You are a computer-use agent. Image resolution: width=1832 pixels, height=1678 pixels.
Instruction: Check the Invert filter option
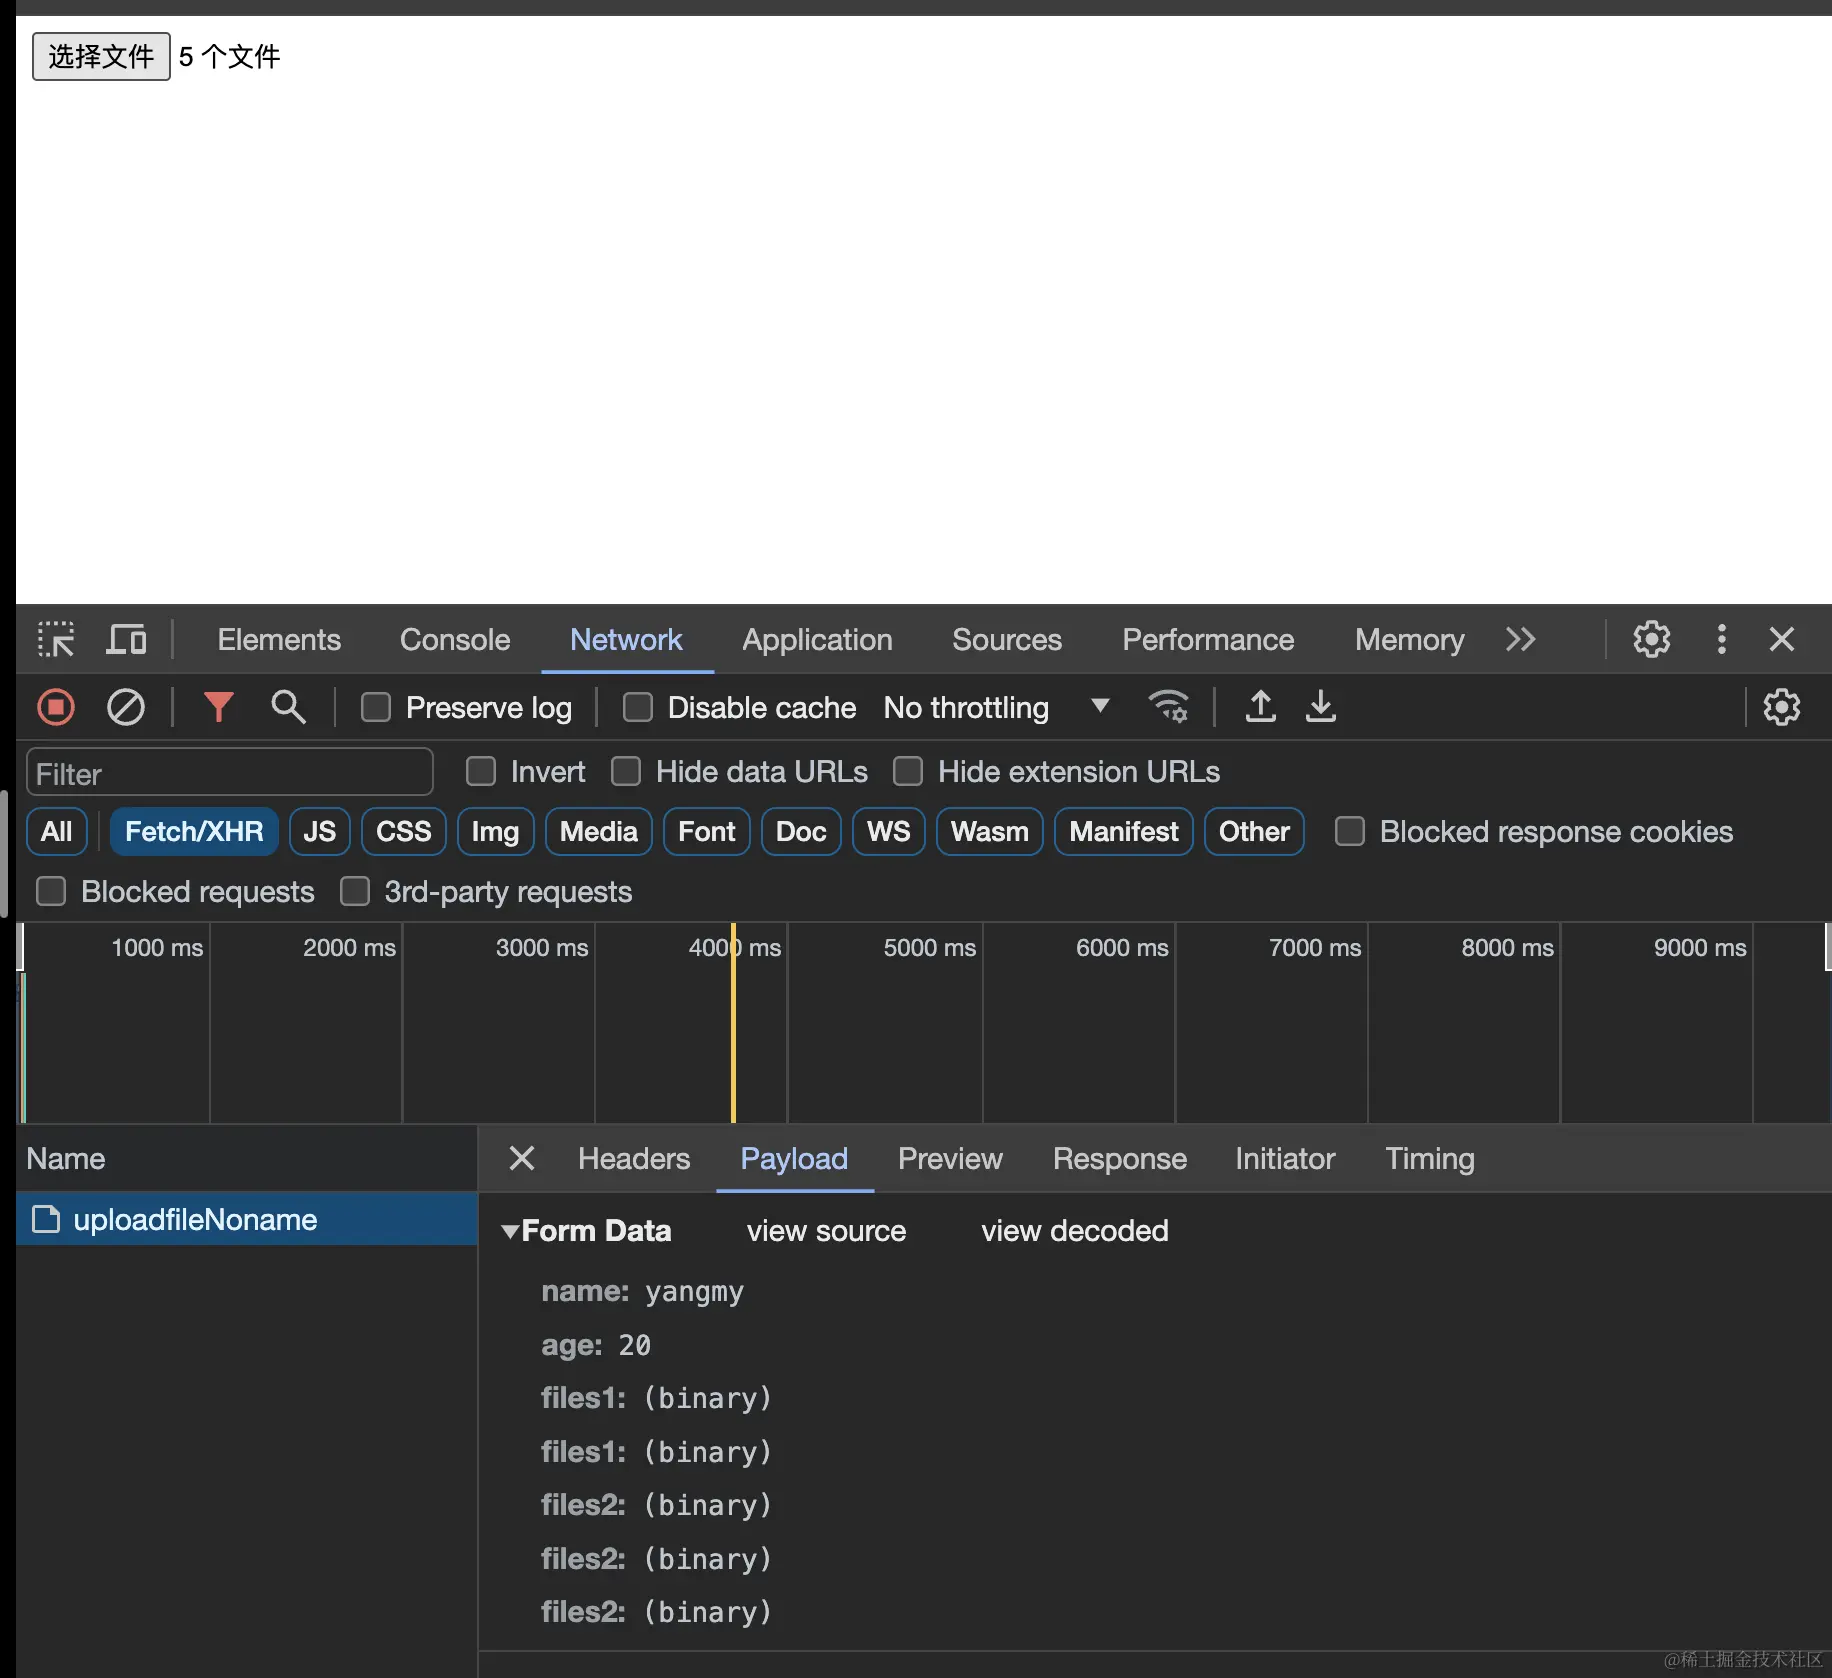click(481, 771)
